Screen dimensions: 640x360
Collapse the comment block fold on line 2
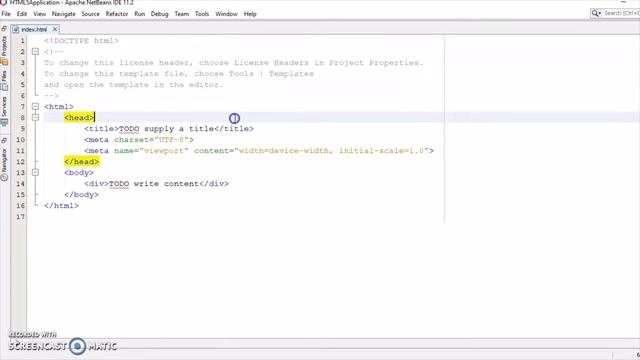(x=36, y=51)
